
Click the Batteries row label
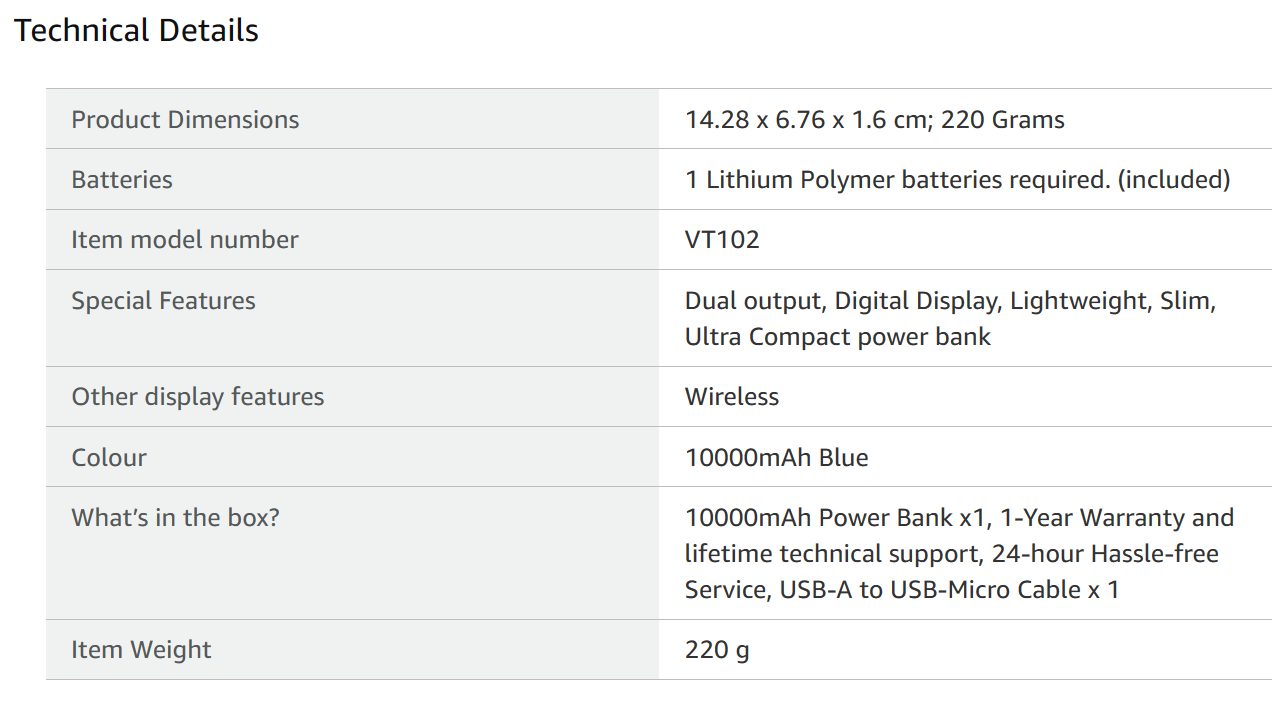[x=122, y=180]
